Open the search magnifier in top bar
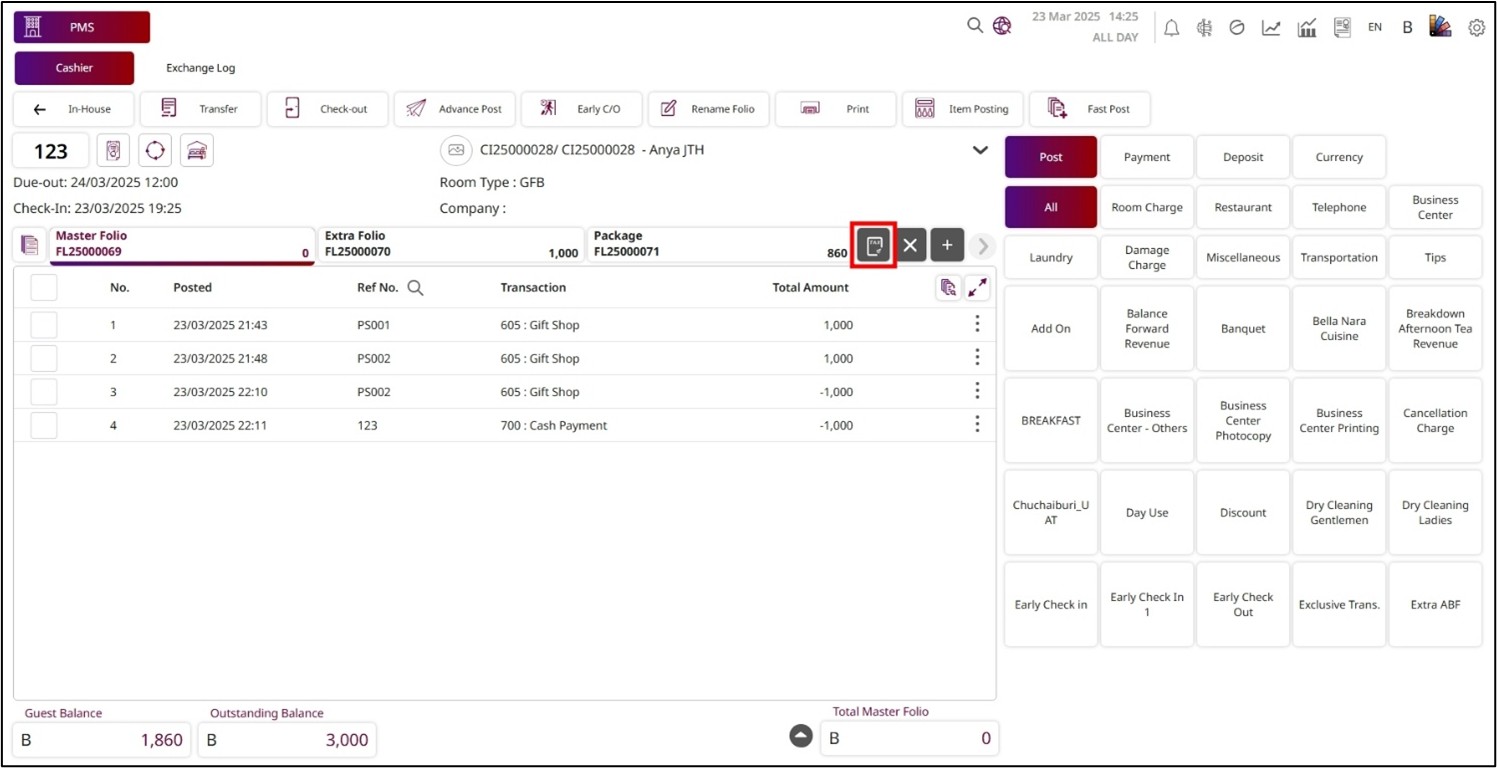 974,26
